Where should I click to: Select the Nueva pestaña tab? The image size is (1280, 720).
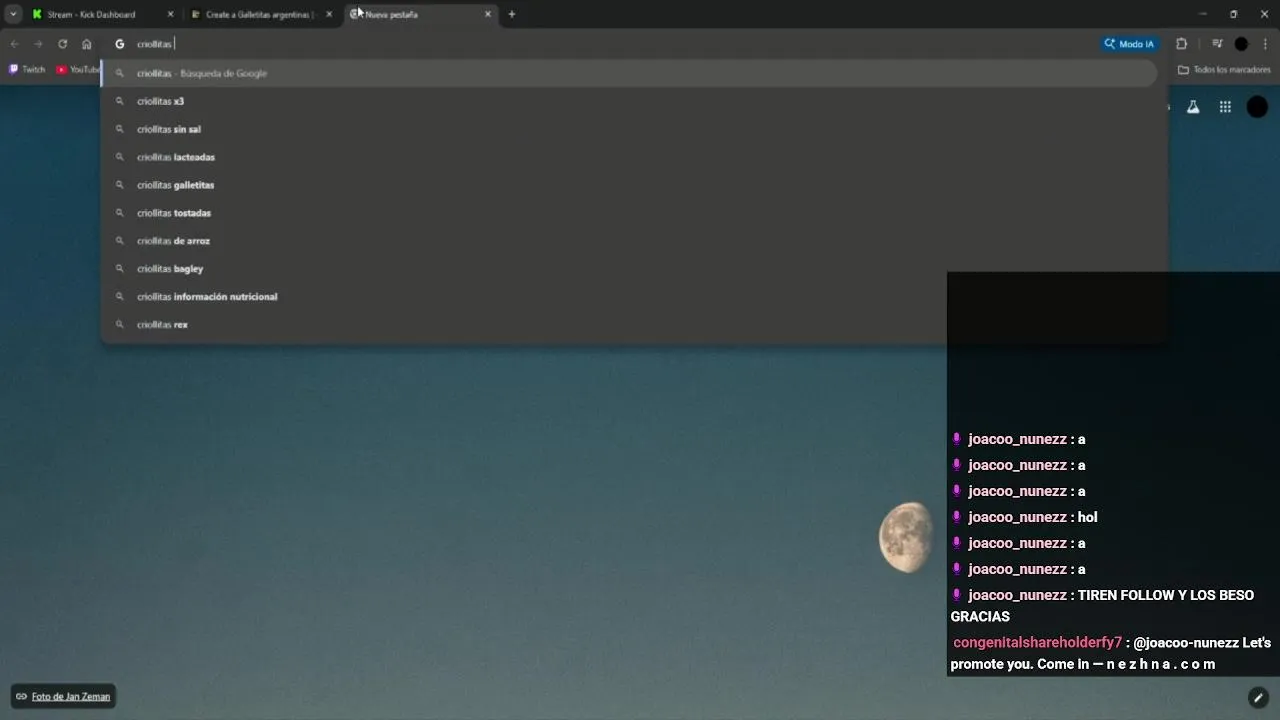tap(421, 14)
